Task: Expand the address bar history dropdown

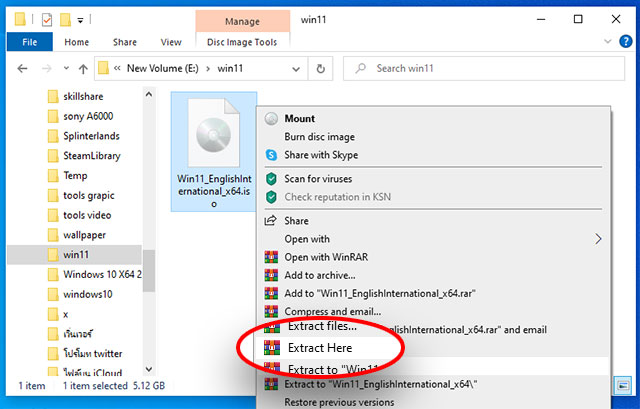Action: tap(296, 69)
